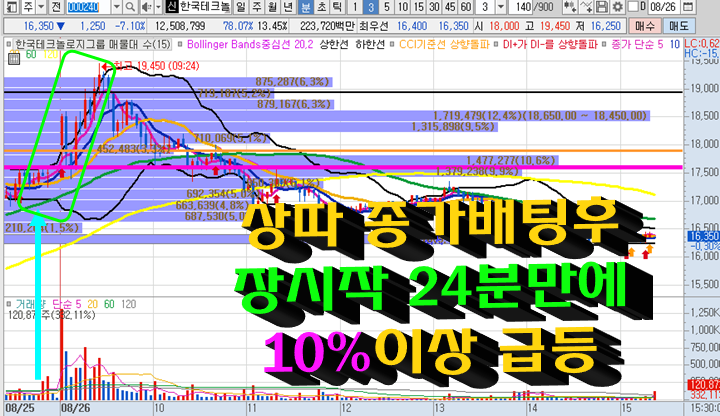Select the 3 minute interval

coord(371,7)
